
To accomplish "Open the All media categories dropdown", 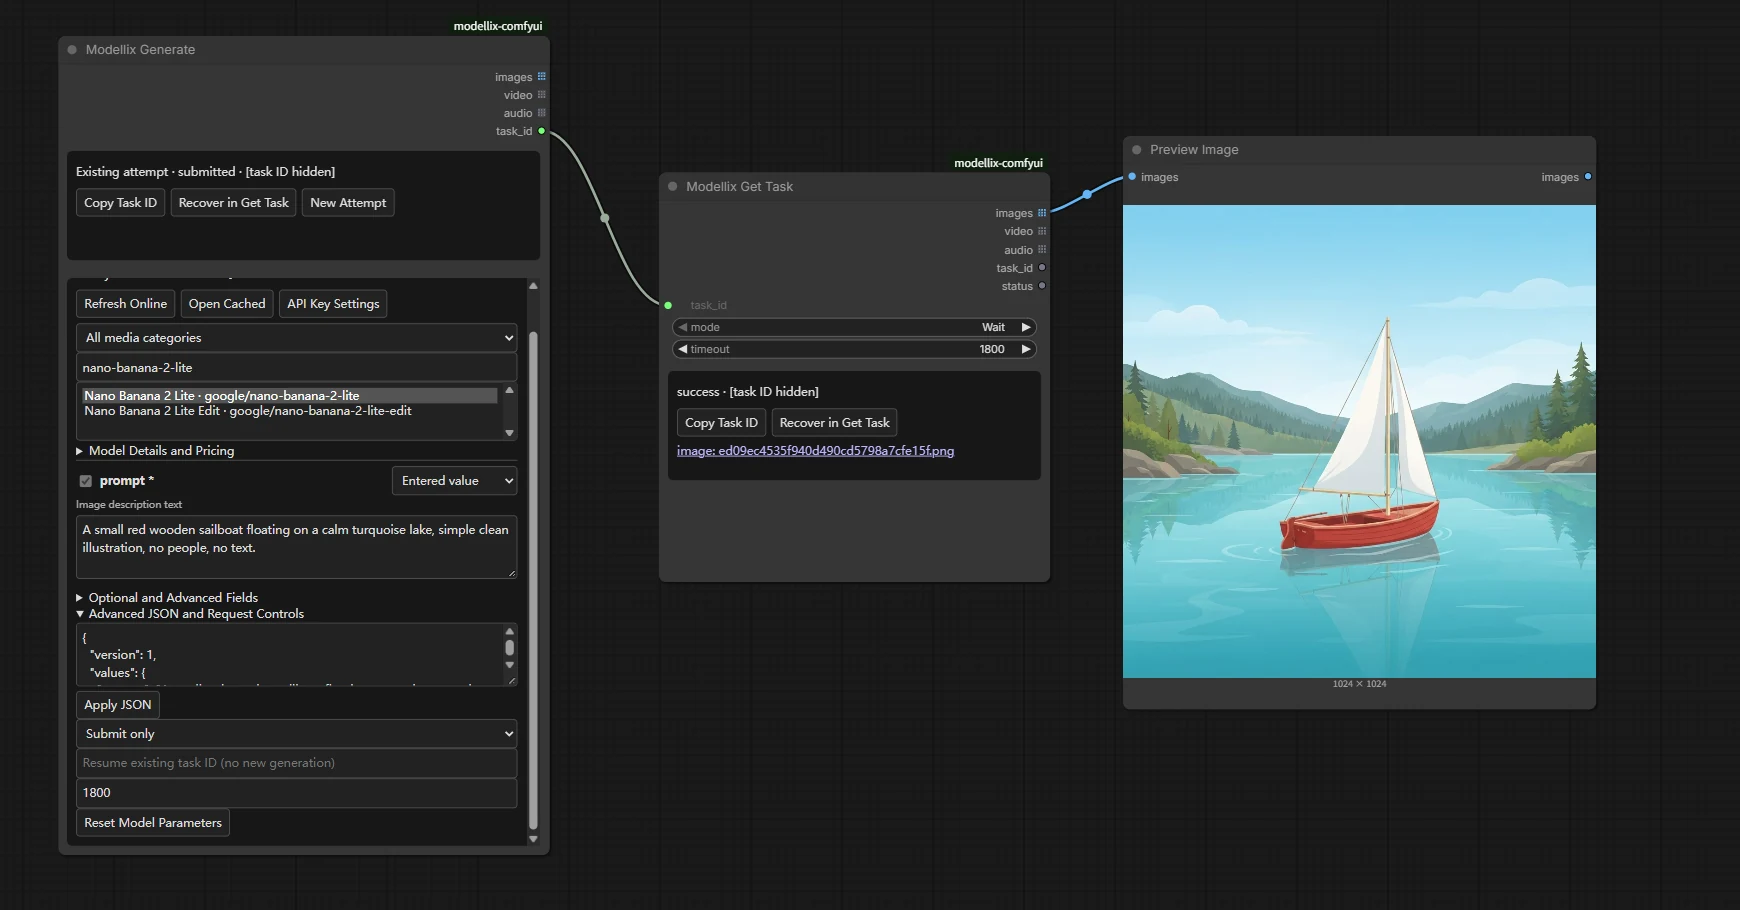I will pos(297,338).
